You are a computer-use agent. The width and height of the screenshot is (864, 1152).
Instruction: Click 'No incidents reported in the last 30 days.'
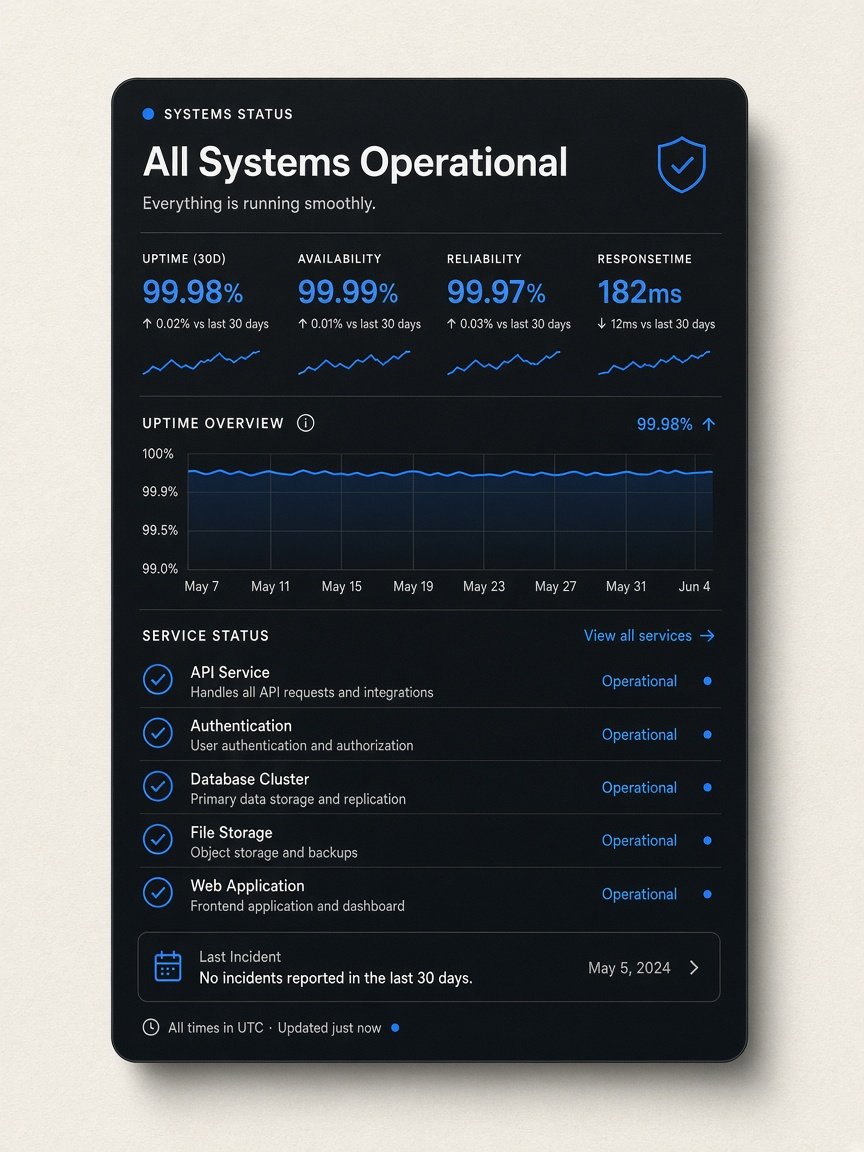336,979
